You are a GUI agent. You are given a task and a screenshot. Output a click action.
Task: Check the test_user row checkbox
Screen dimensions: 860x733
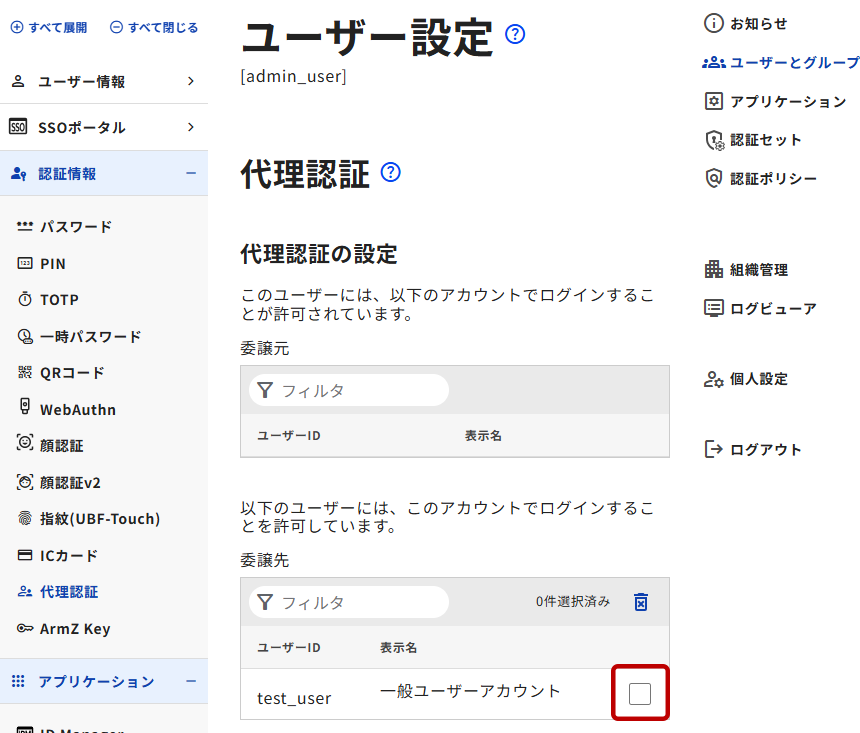(640, 693)
